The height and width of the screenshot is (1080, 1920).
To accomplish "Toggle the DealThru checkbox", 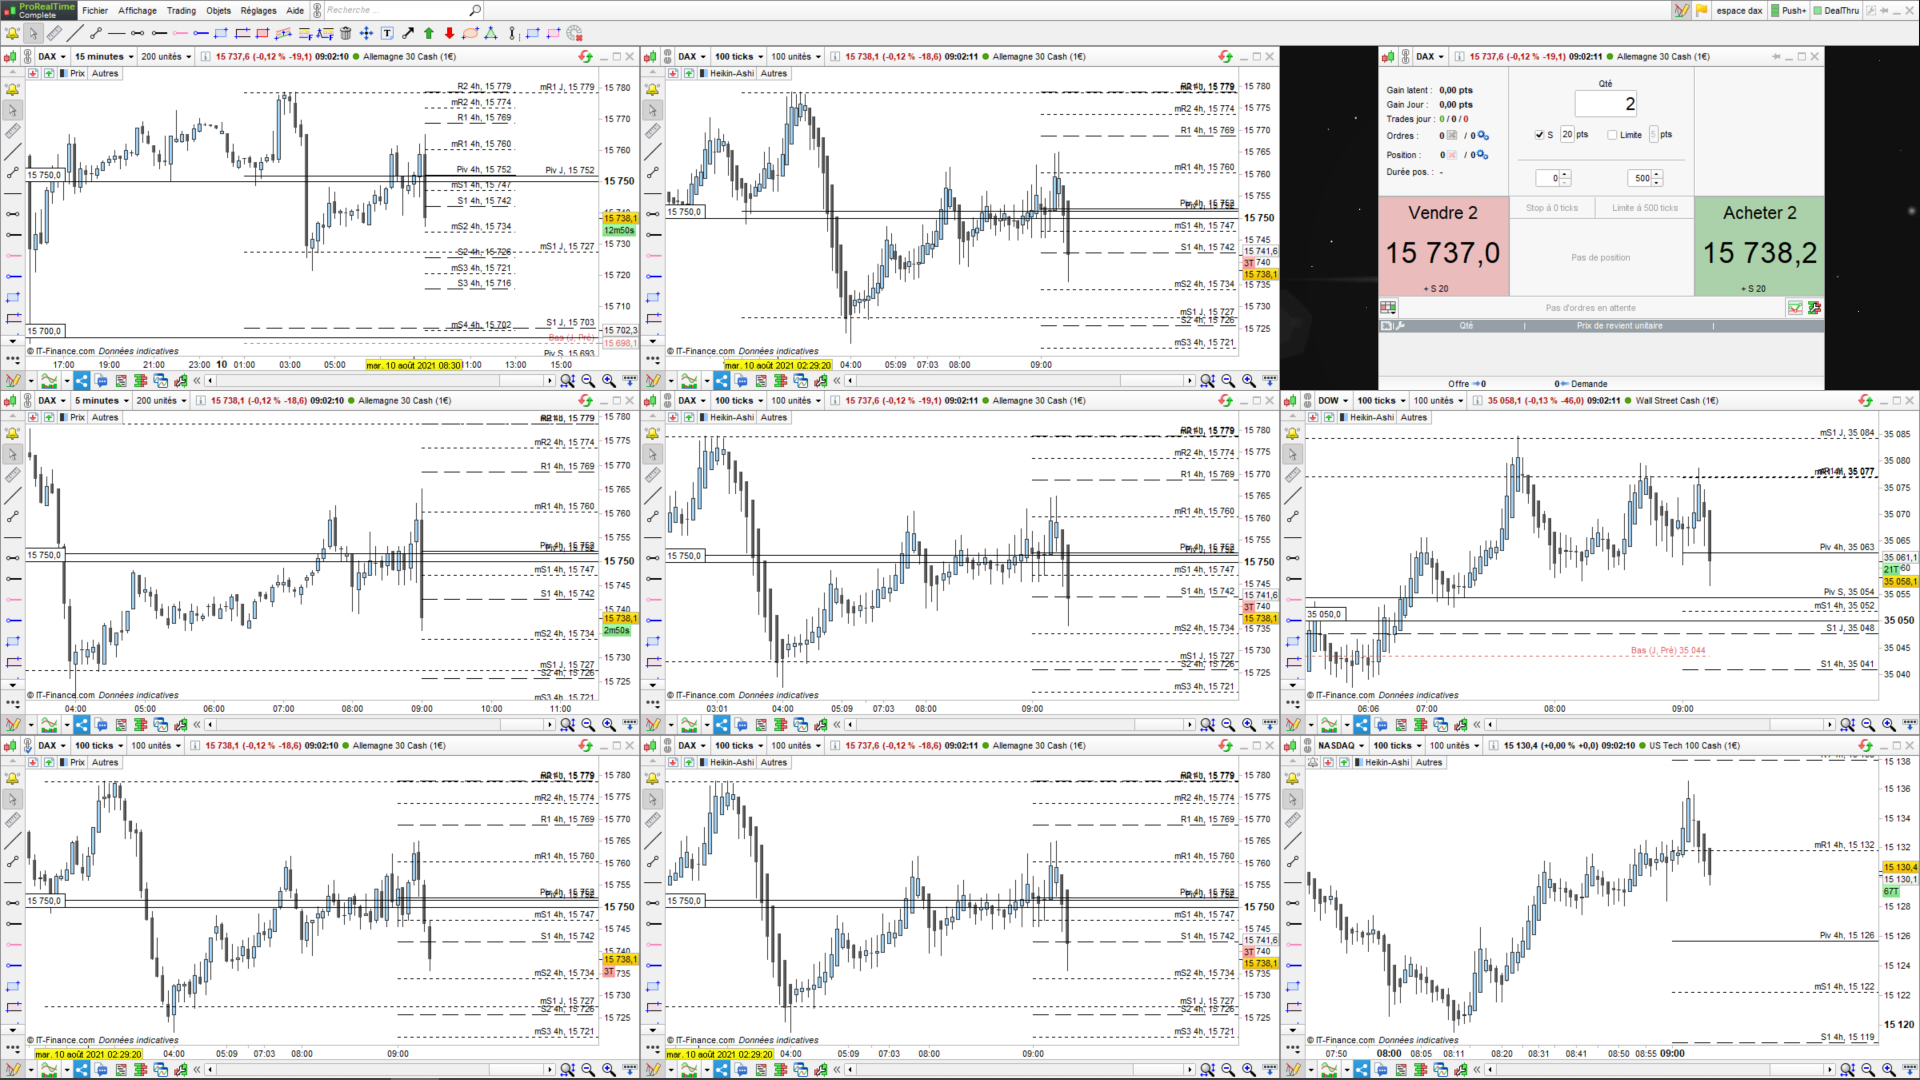I will (1817, 11).
